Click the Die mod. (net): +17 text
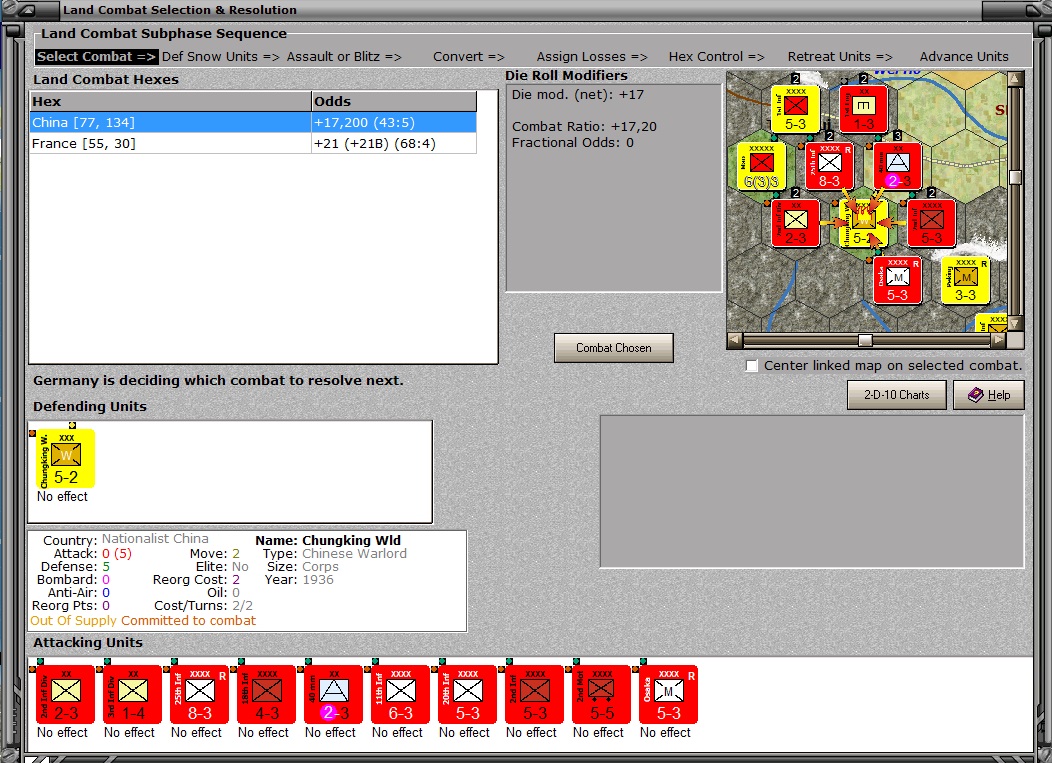 coord(578,95)
